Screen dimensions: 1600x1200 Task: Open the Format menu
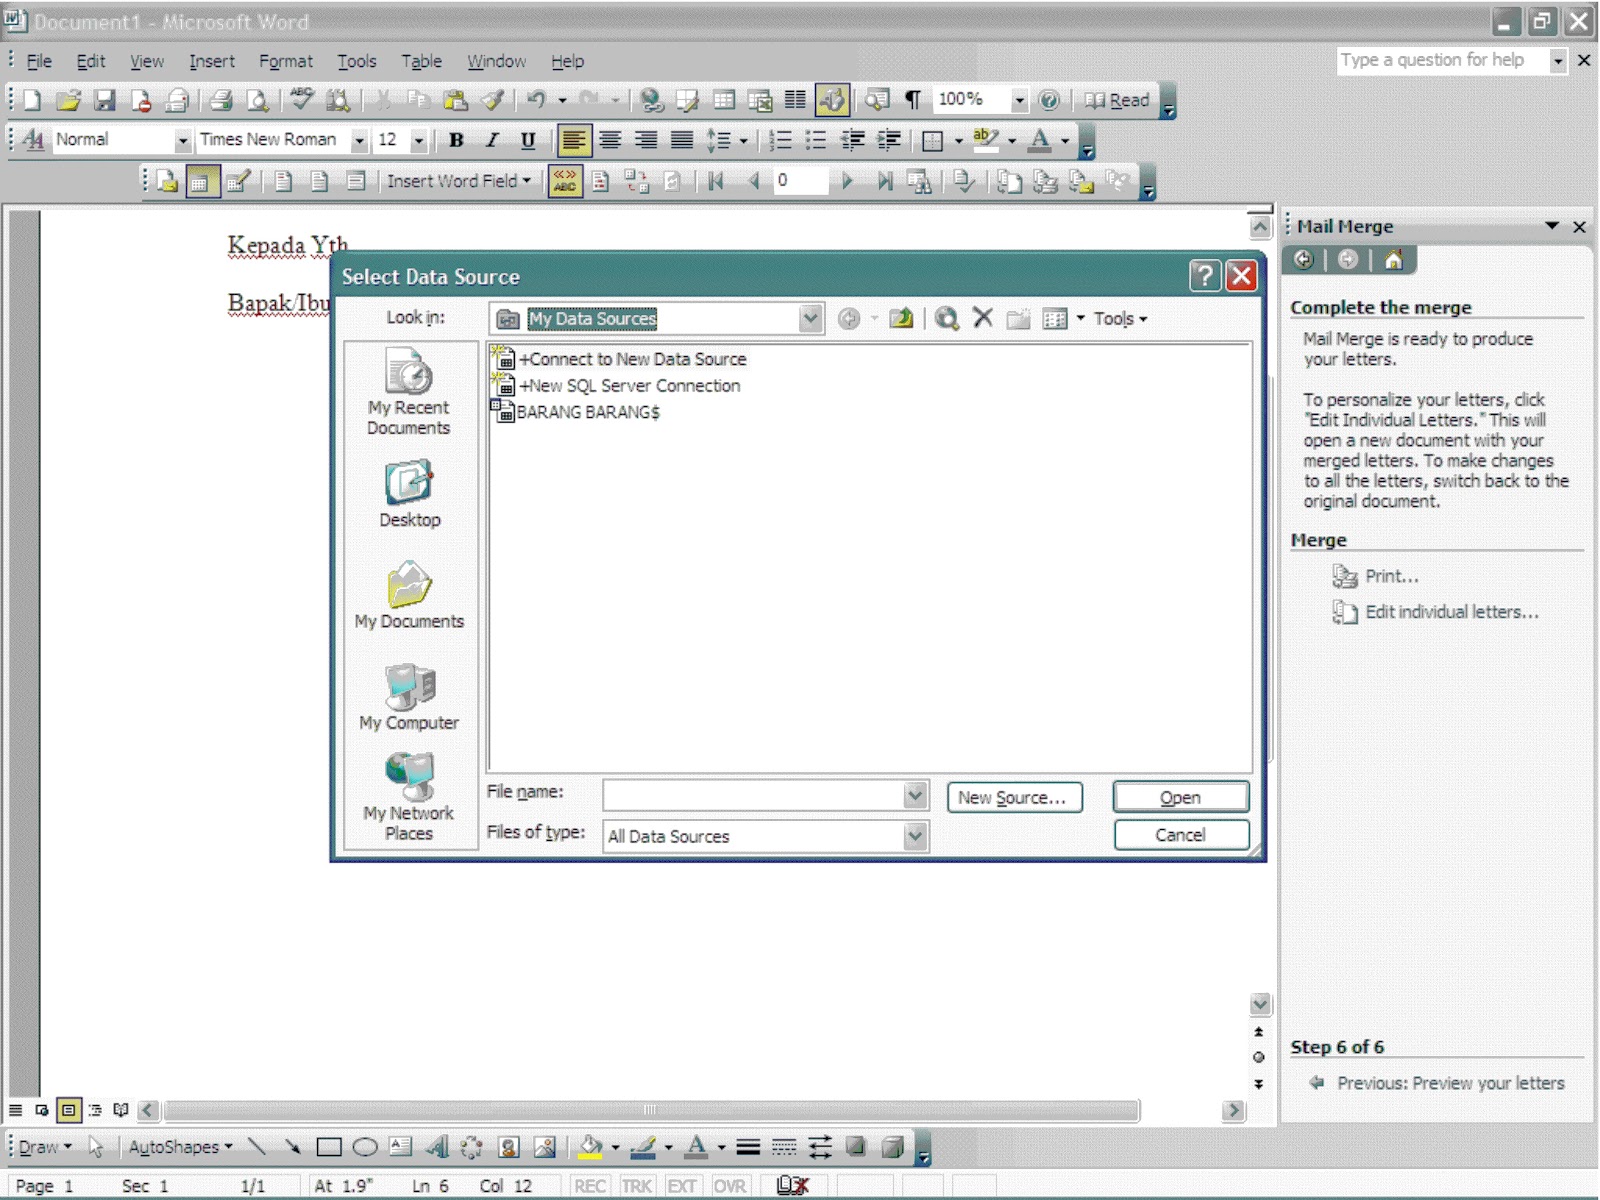pyautogui.click(x=286, y=61)
